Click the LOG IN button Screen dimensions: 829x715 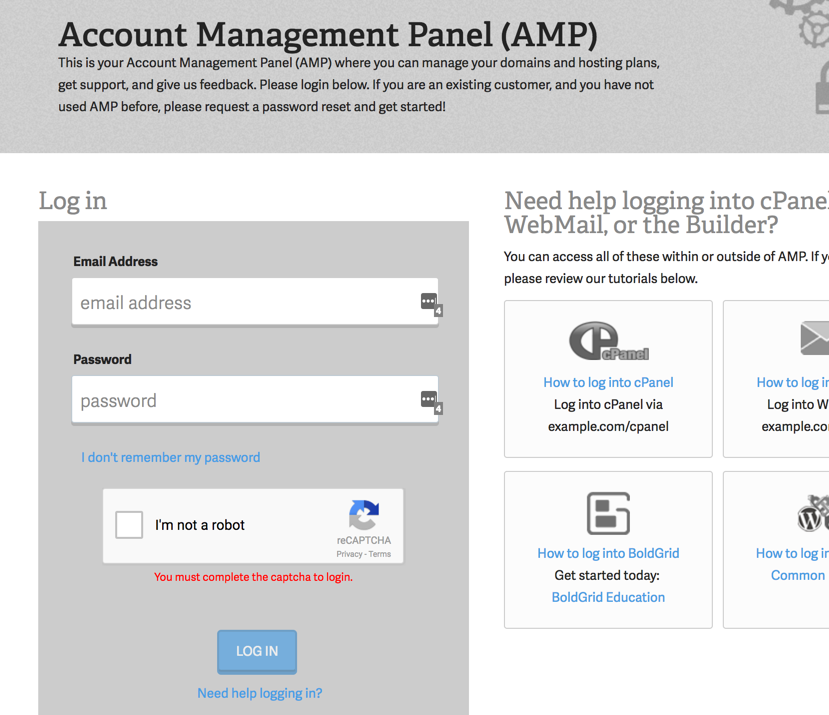click(257, 652)
